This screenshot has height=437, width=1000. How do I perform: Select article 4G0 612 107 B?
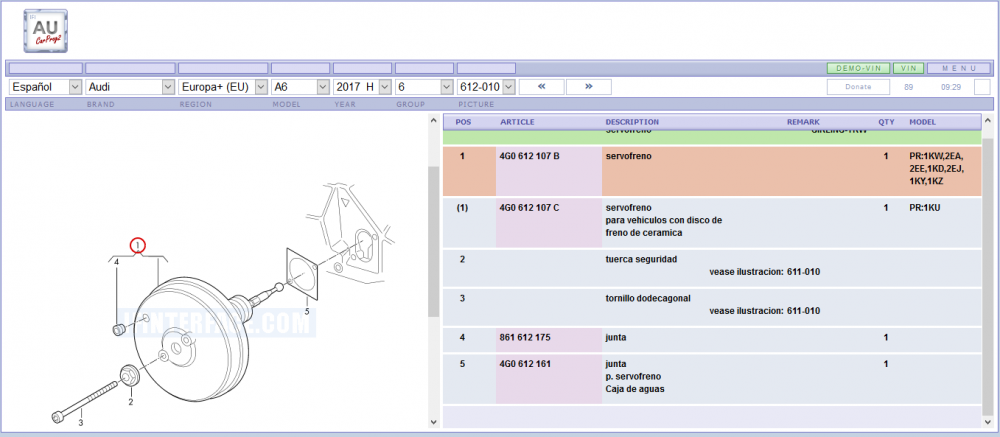tap(529, 156)
